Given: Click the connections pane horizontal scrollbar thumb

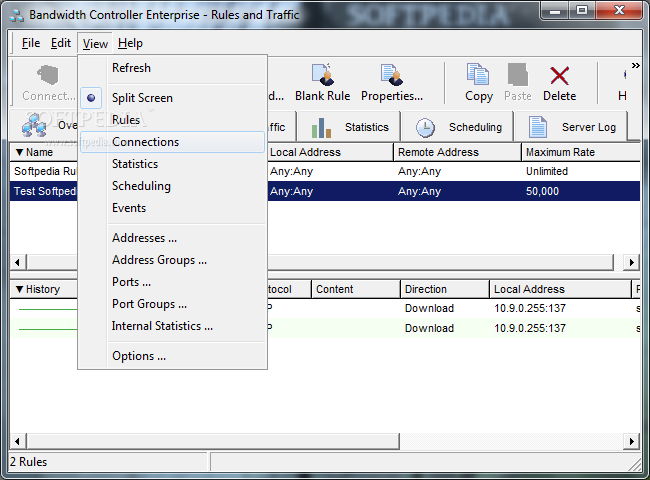Looking at the screenshot, I should point(213,441).
